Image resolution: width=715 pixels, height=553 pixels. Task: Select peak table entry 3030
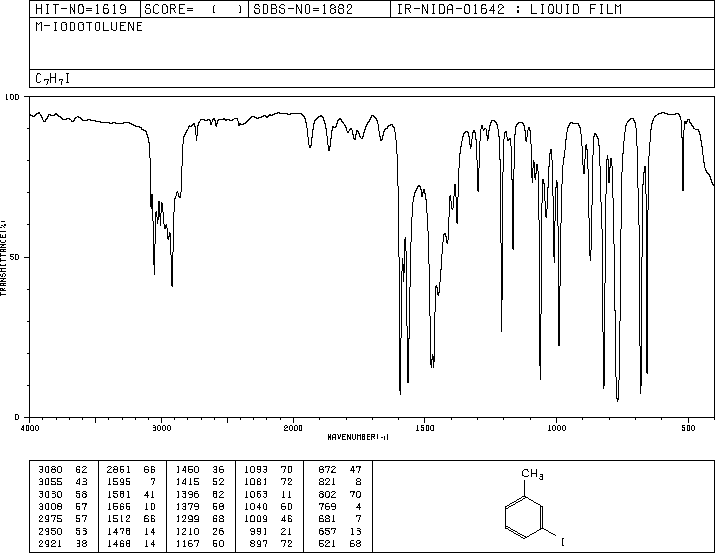pyautogui.click(x=51, y=494)
